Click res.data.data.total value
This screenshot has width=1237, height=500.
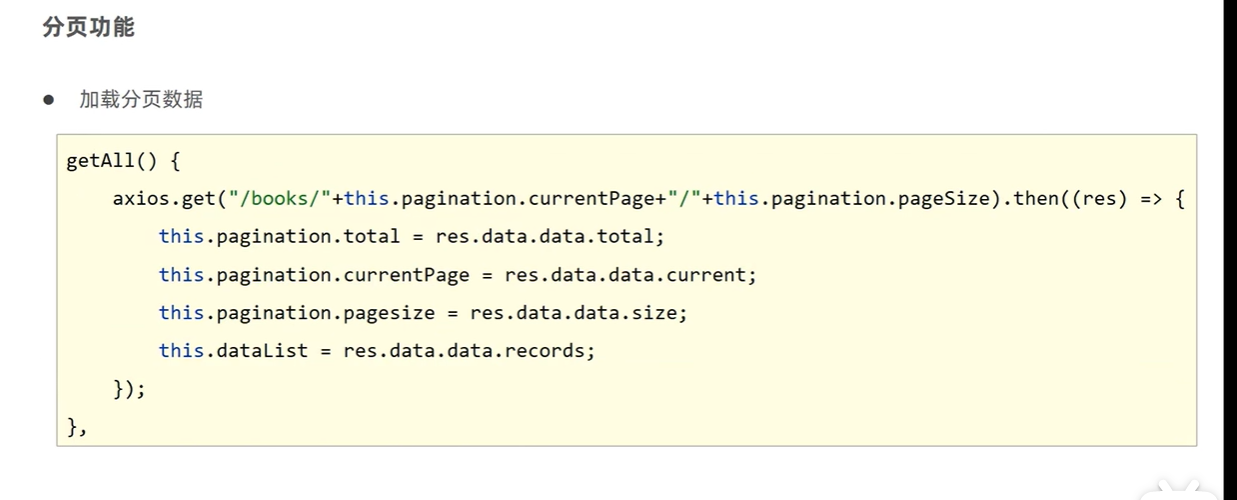pos(549,237)
